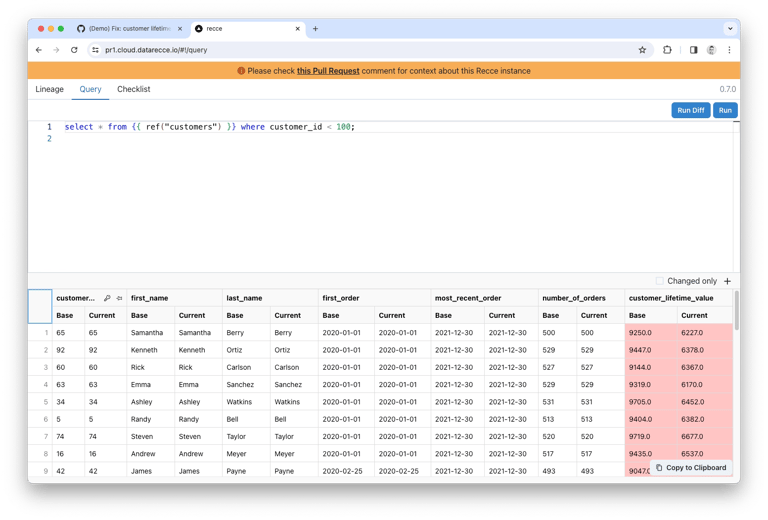Open a new browser tab
768x520 pixels.
click(x=315, y=29)
